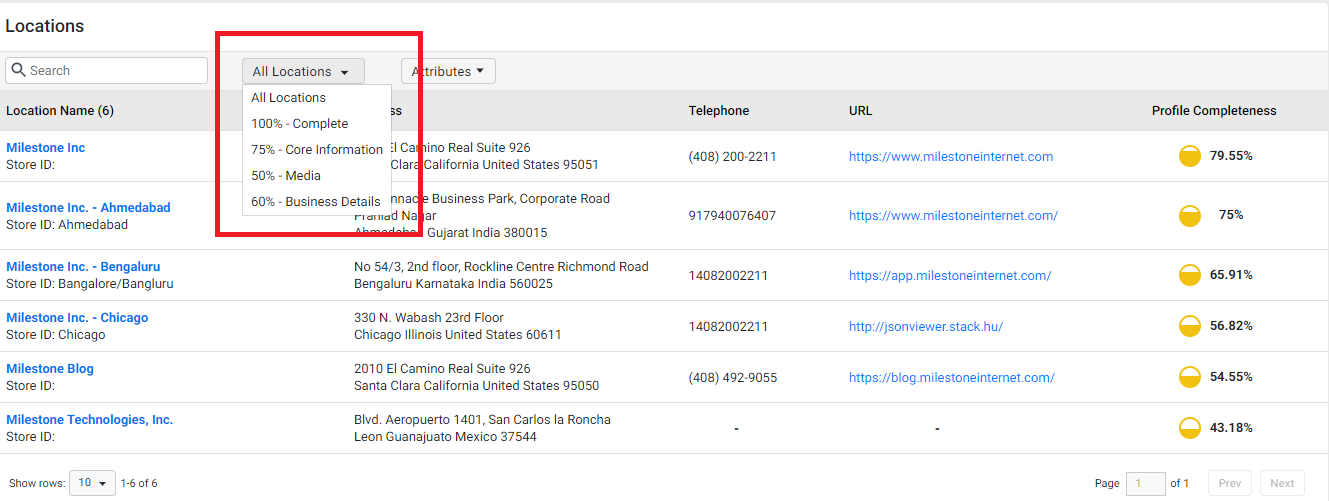Open Milestone Blog location

click(50, 369)
